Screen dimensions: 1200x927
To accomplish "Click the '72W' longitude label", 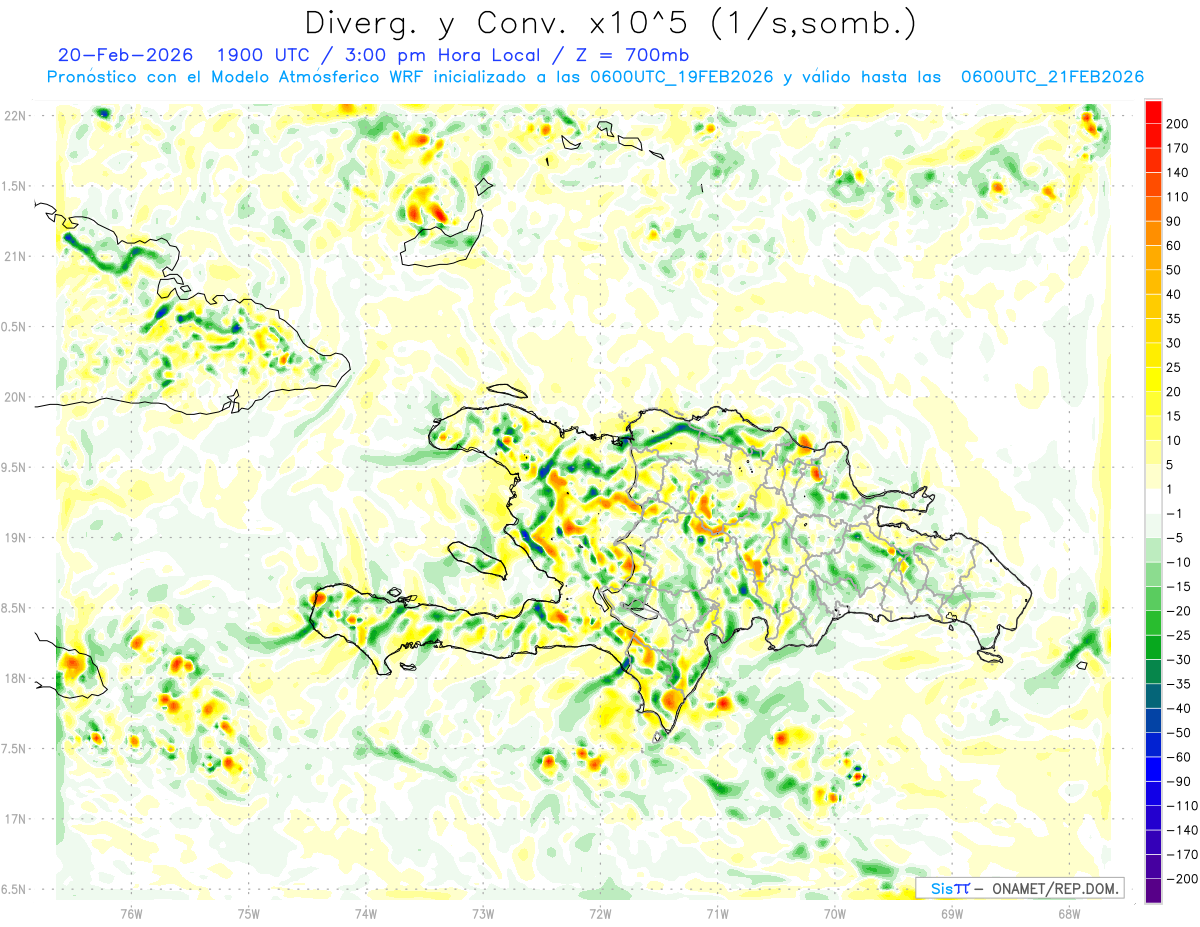I will pos(600,912).
